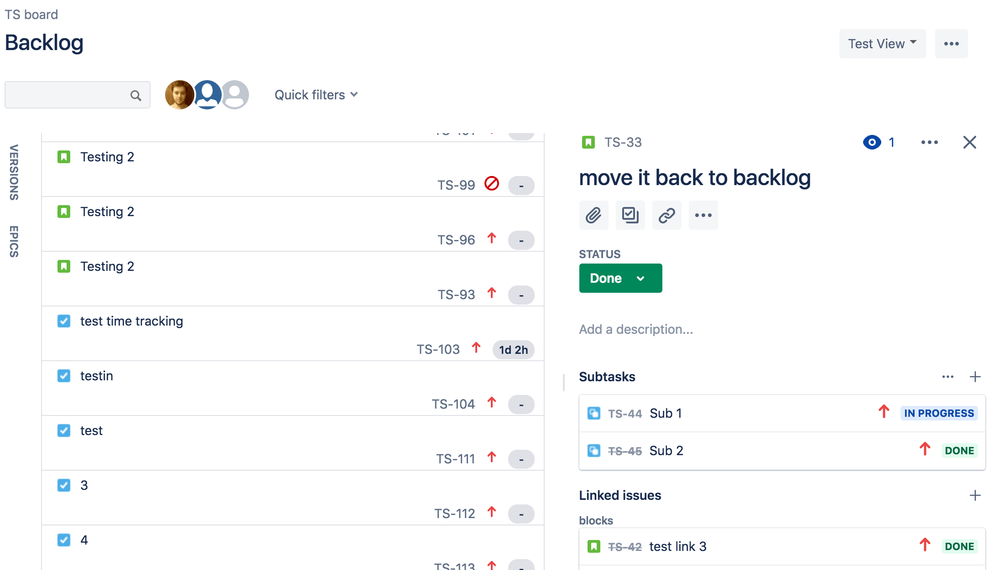Screen dimensions: 999x570
Task: Click the search magnifier icon
Action: click(136, 96)
